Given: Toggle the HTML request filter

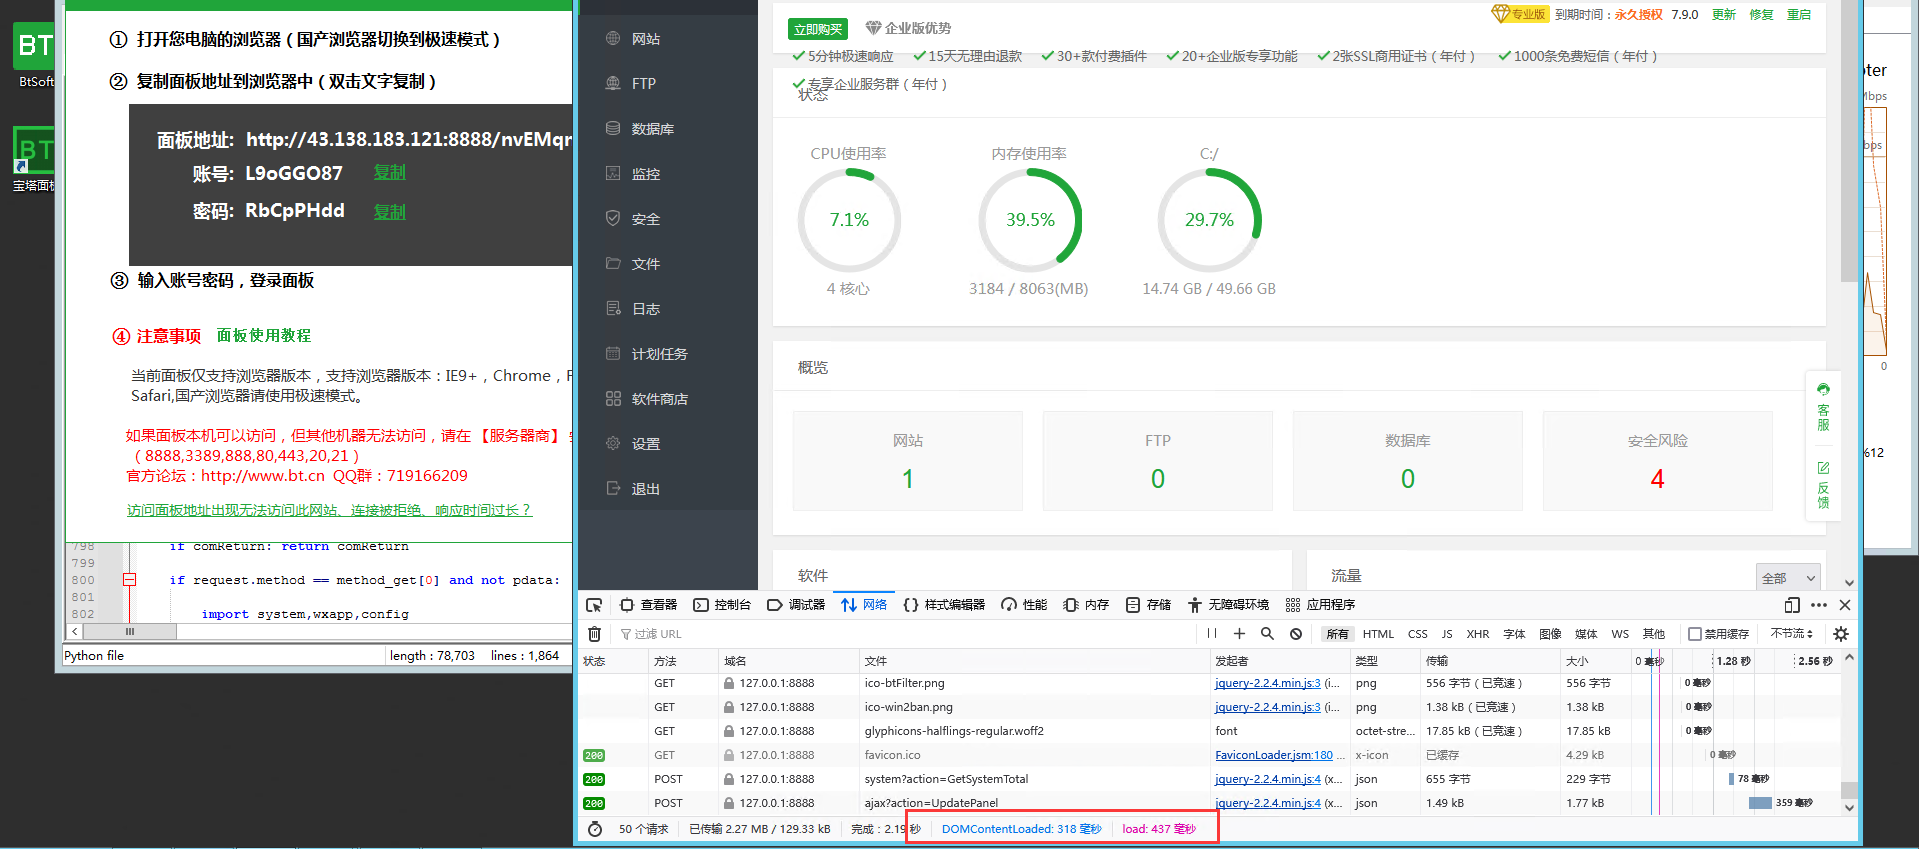Looking at the screenshot, I should (1378, 634).
